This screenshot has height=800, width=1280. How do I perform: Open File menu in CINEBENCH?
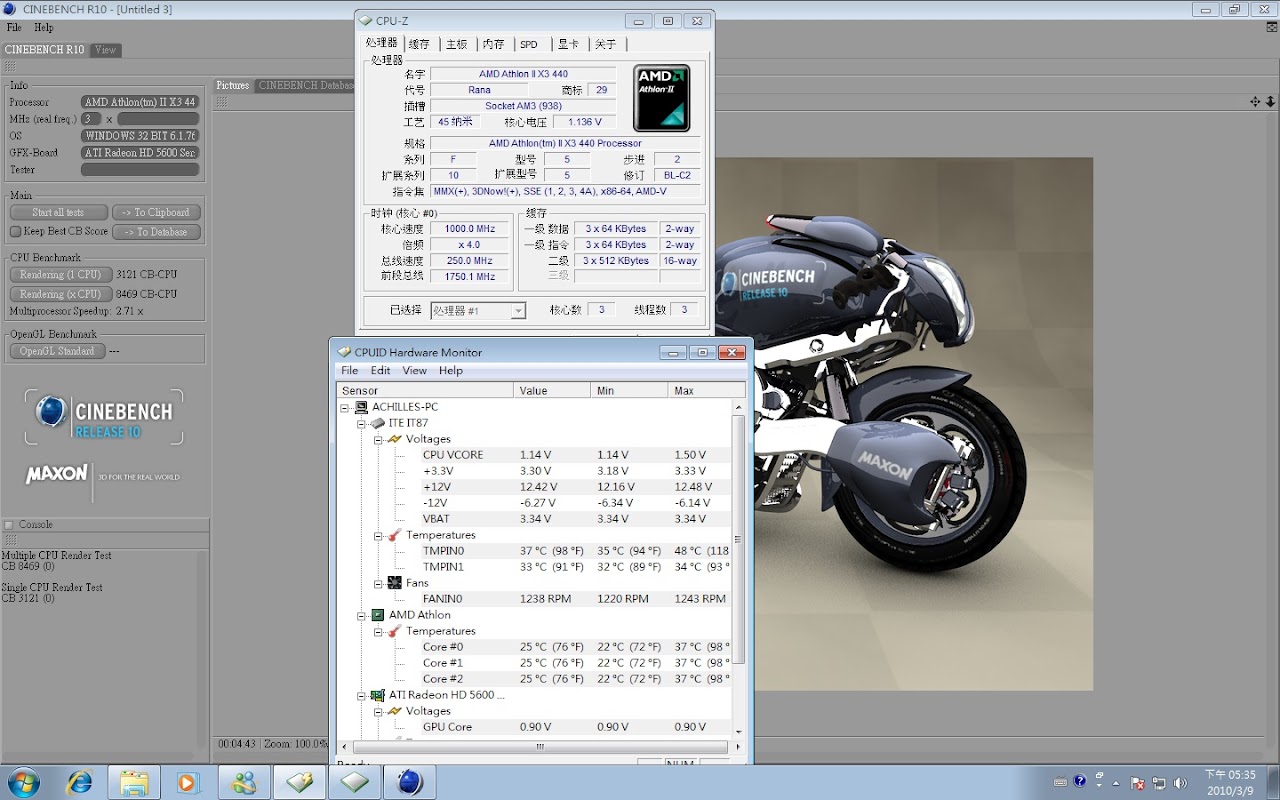(14, 27)
